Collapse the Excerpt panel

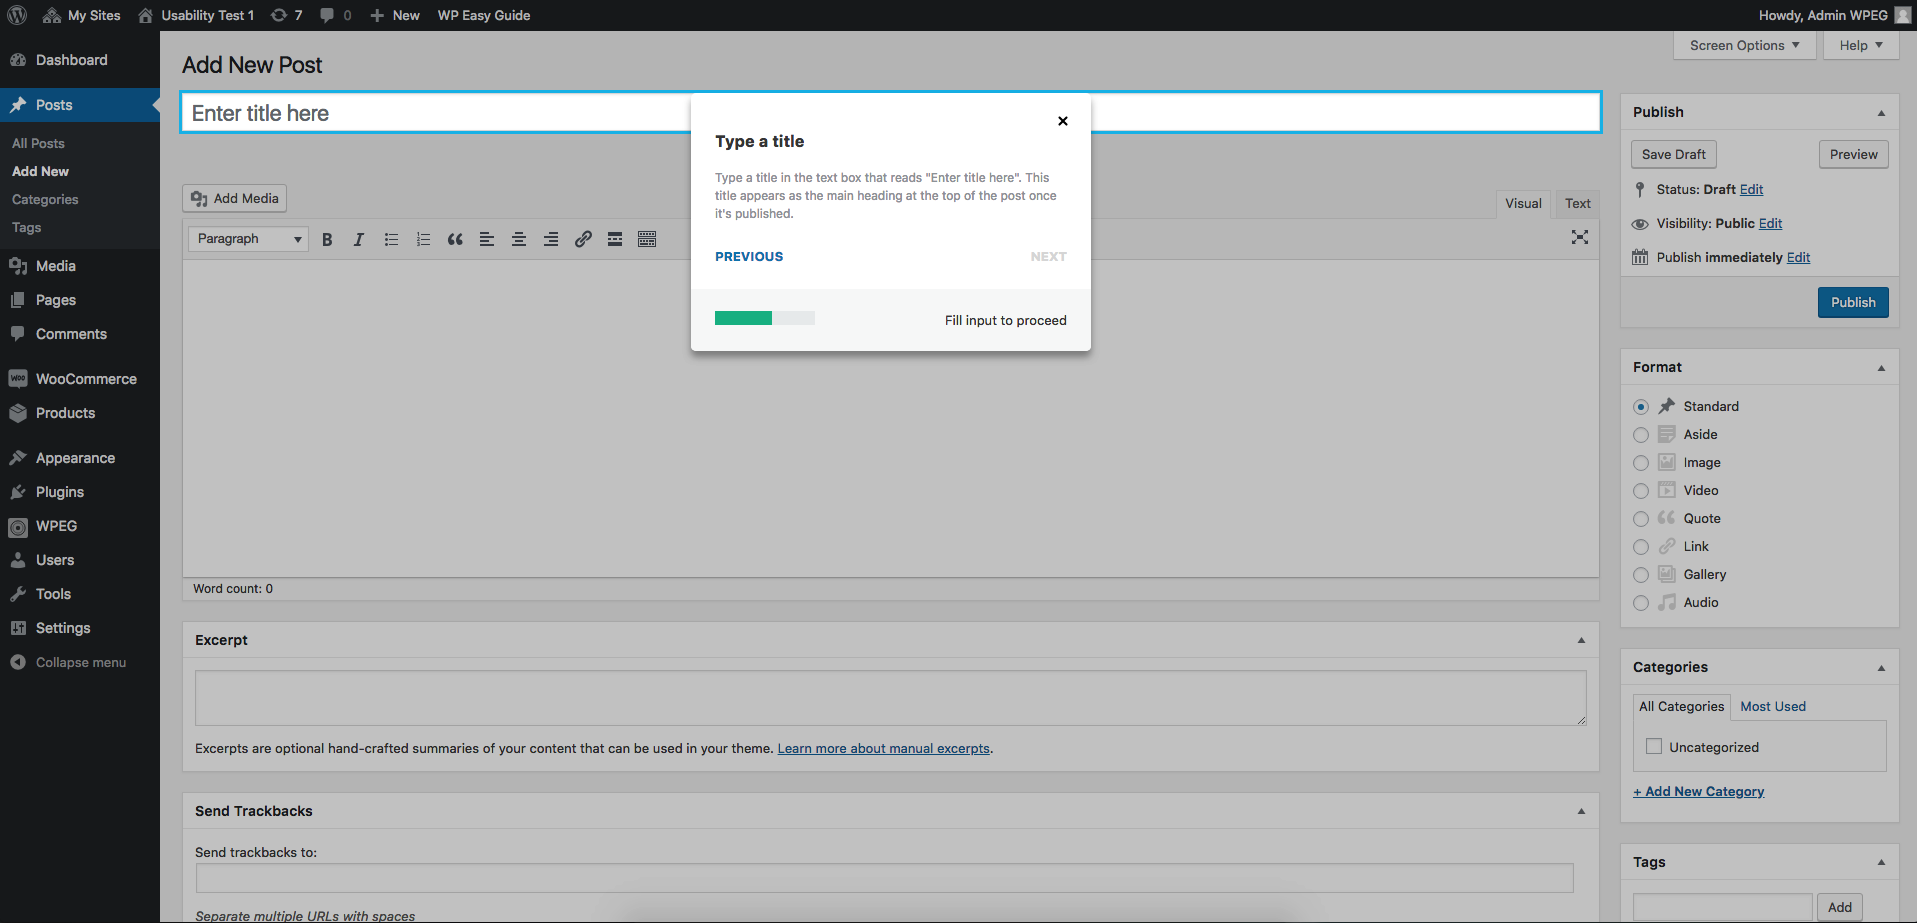(x=1581, y=640)
